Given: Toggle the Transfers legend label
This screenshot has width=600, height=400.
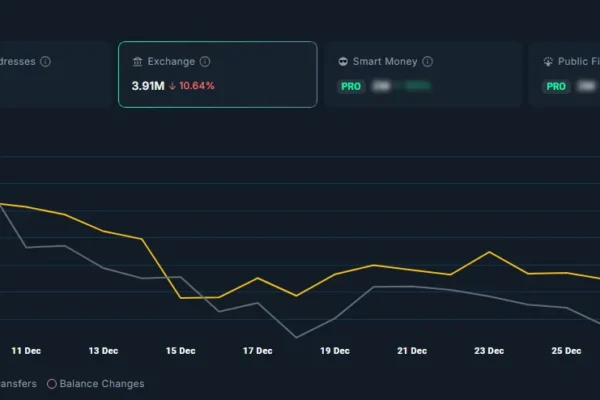Looking at the screenshot, I should (x=18, y=384).
